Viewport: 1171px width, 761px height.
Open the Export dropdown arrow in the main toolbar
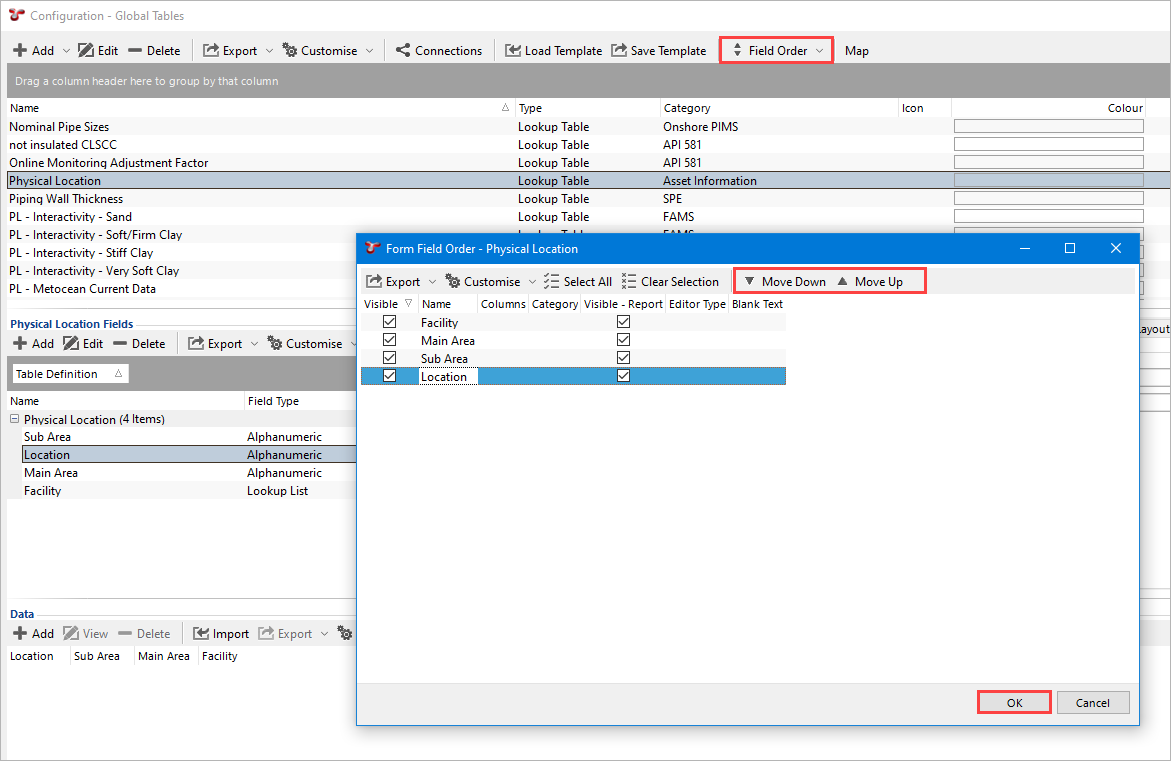point(270,51)
